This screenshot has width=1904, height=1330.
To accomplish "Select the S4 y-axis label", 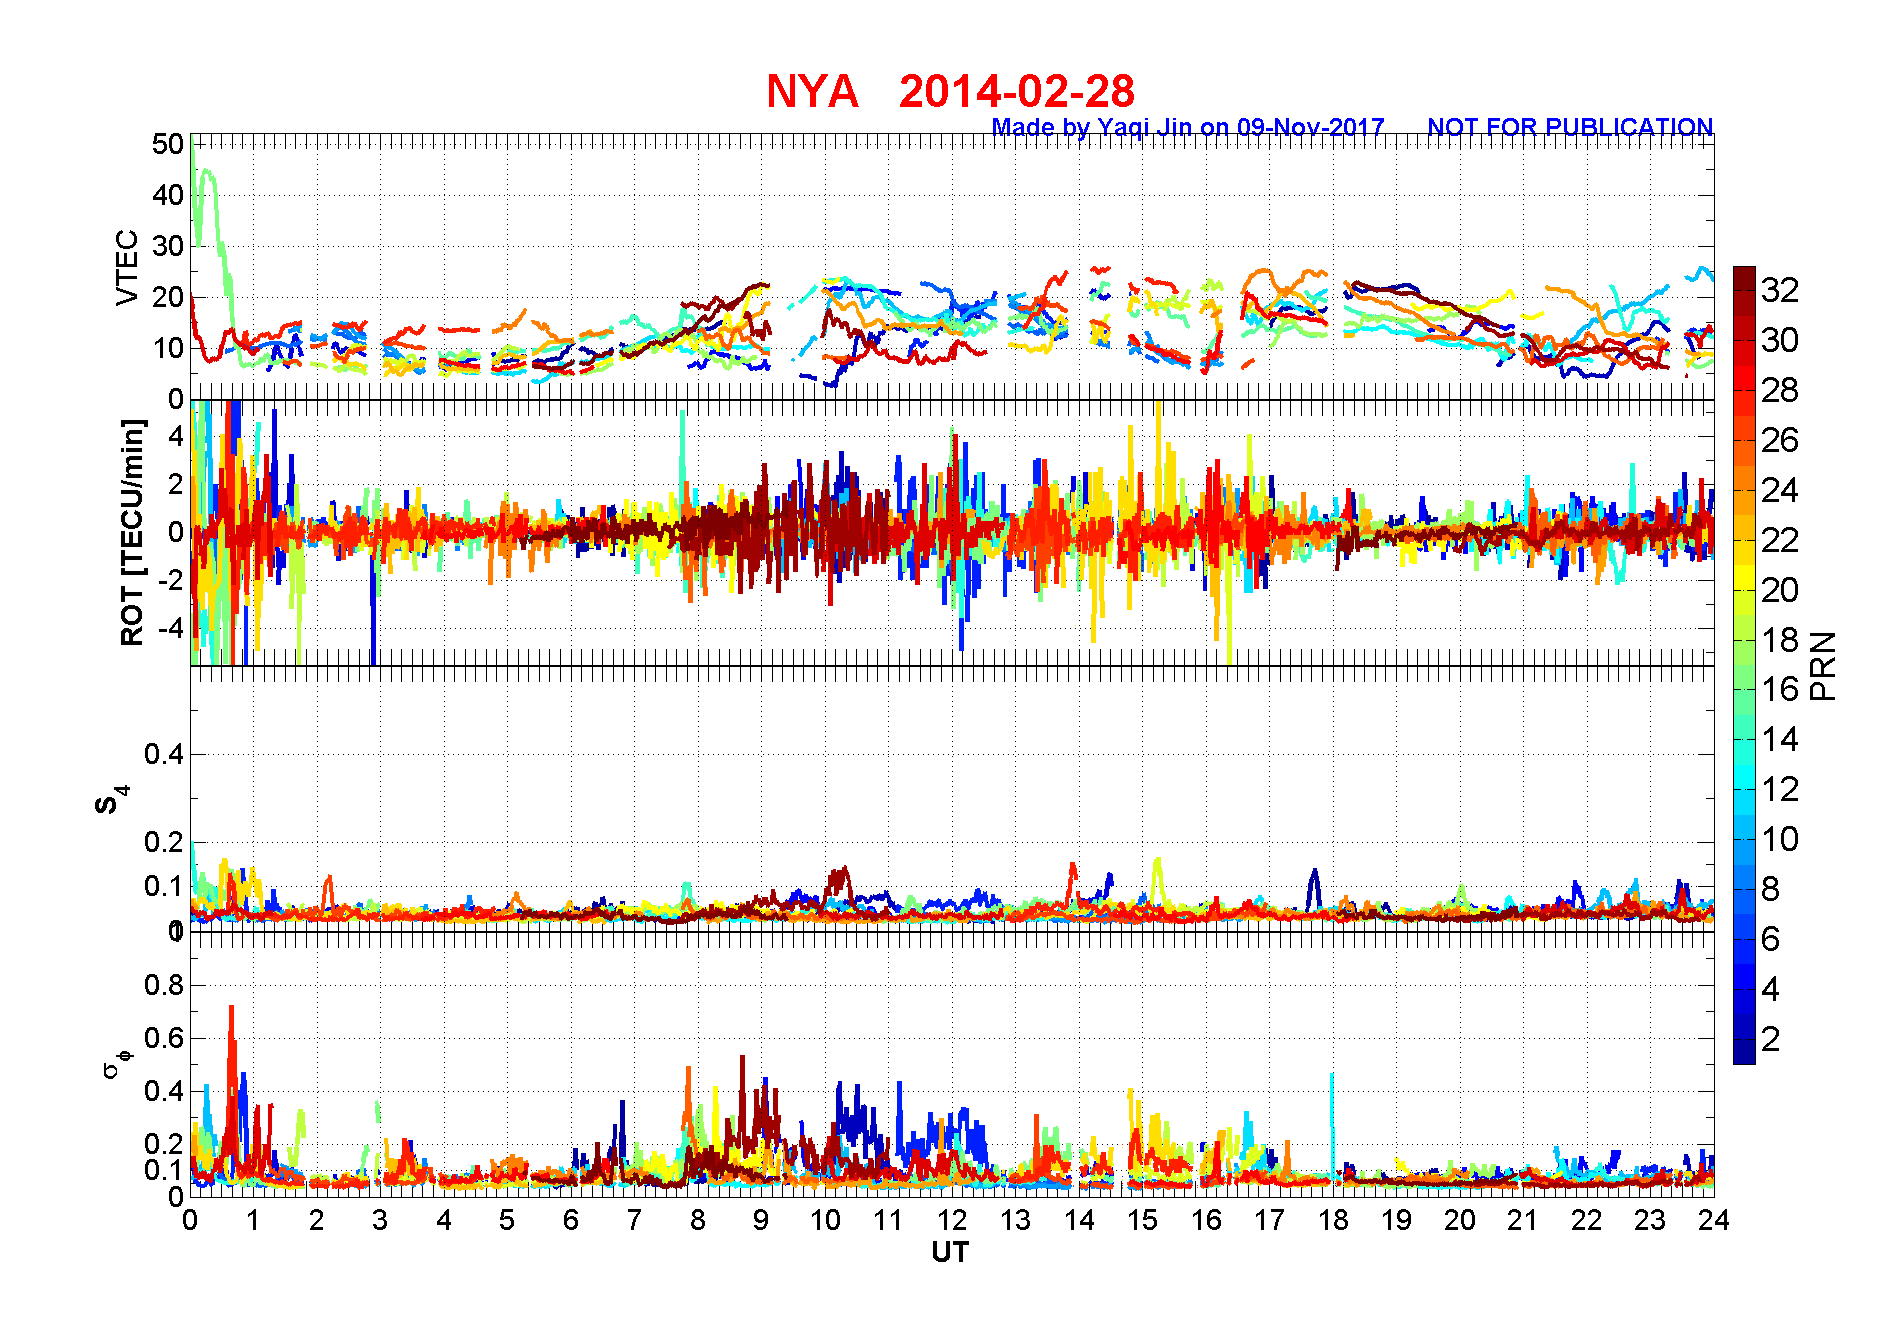I will point(111,800).
